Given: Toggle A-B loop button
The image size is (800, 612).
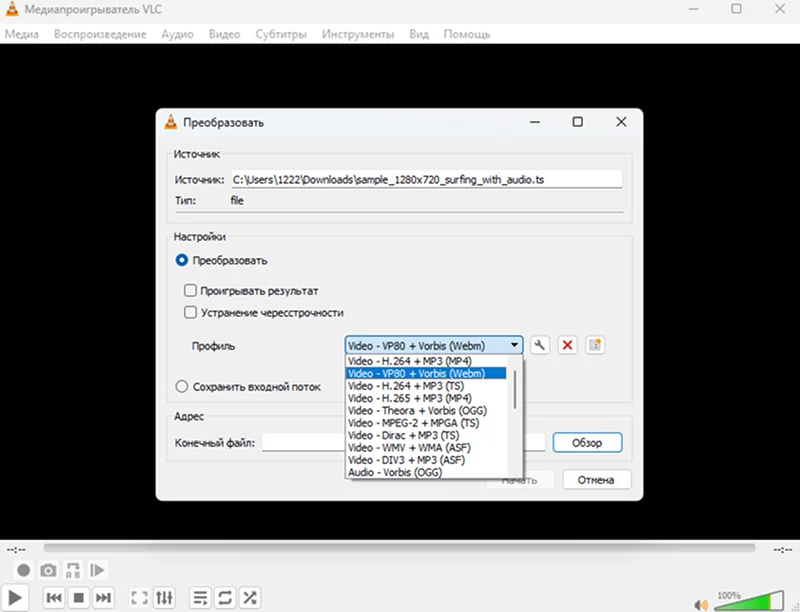Looking at the screenshot, I should click(73, 570).
